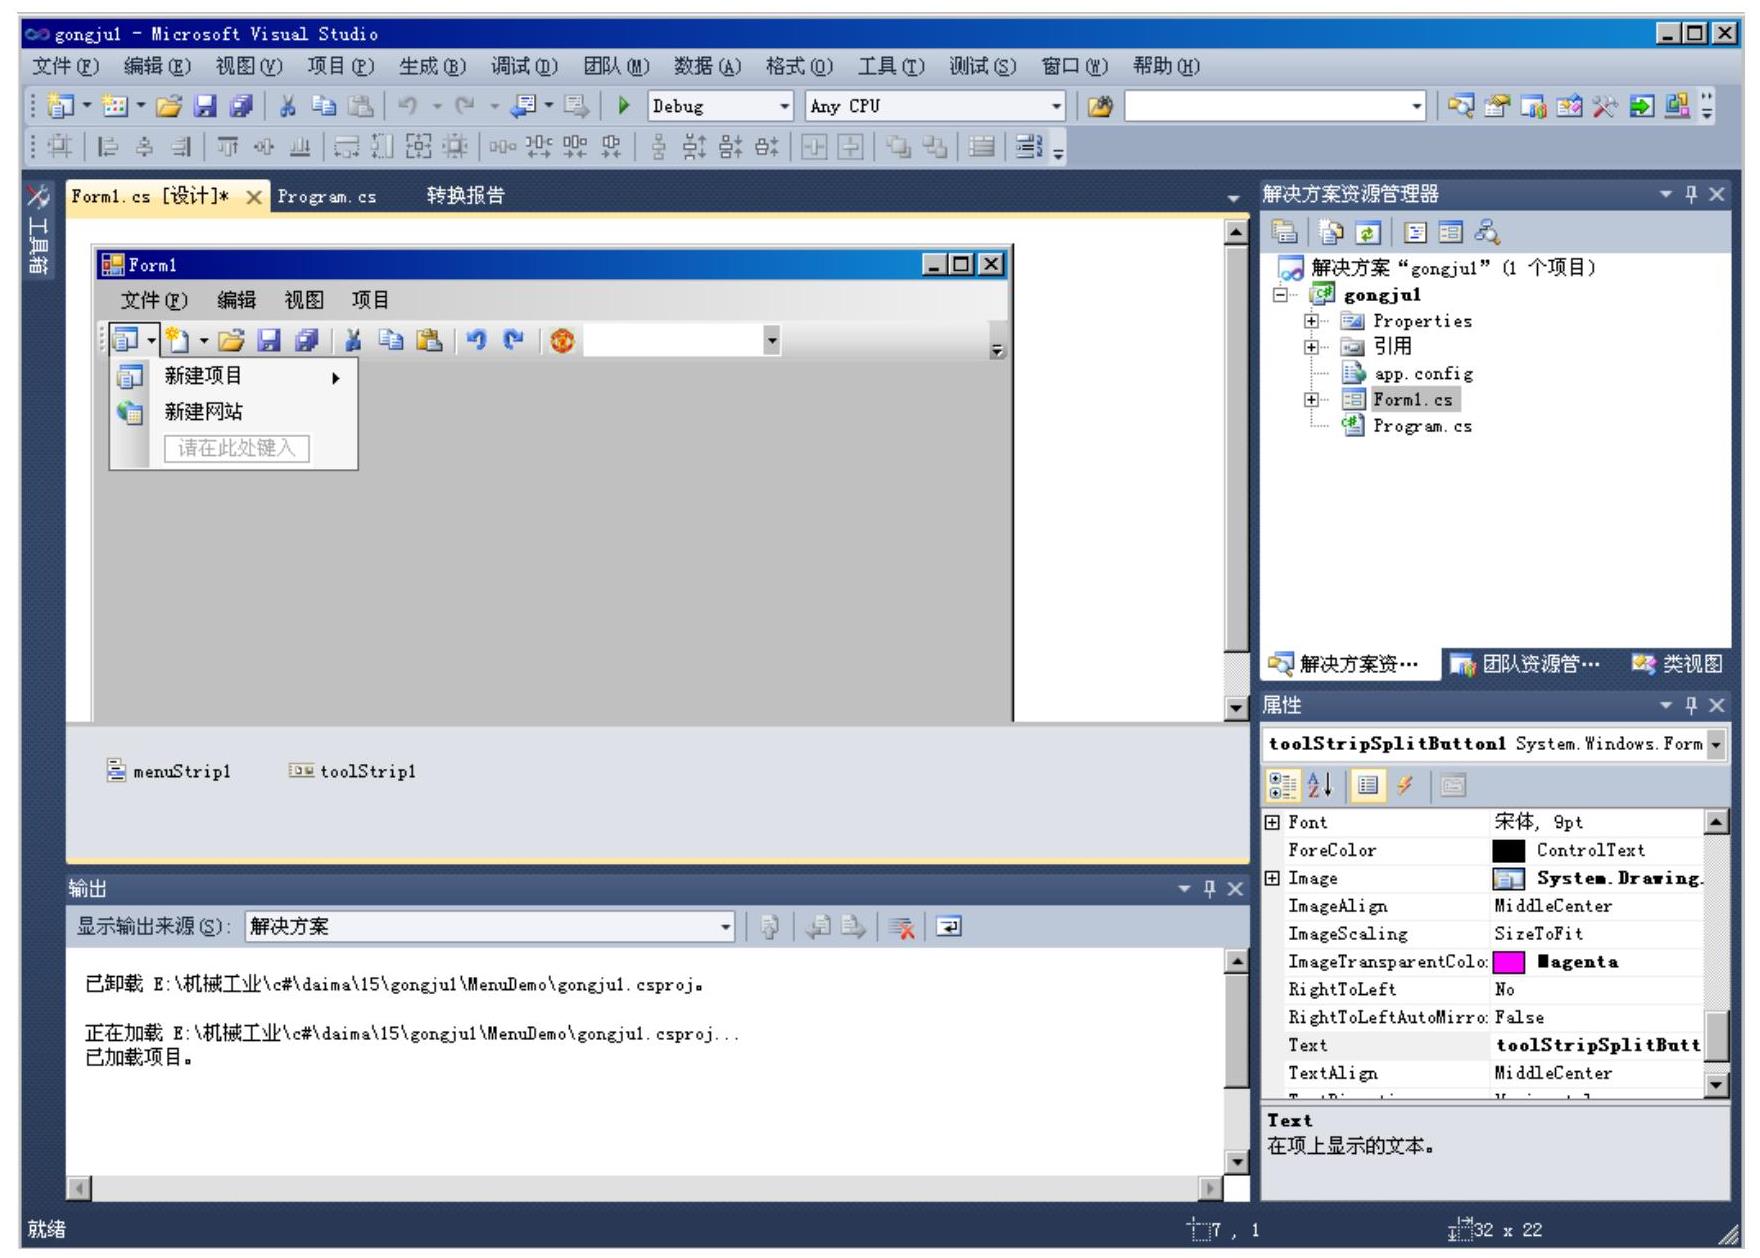Screen dimensions: 1760x1258
Task: Click the green Start Debugging arrow
Action: click(624, 106)
